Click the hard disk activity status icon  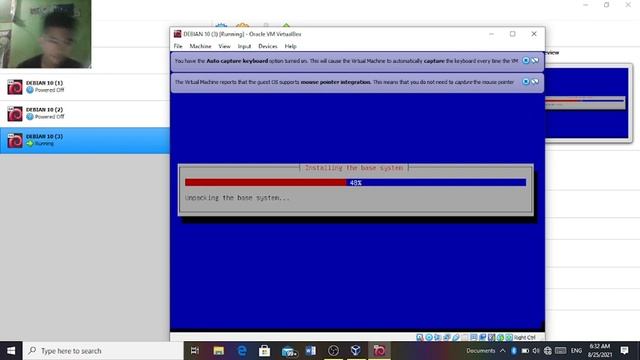420,337
